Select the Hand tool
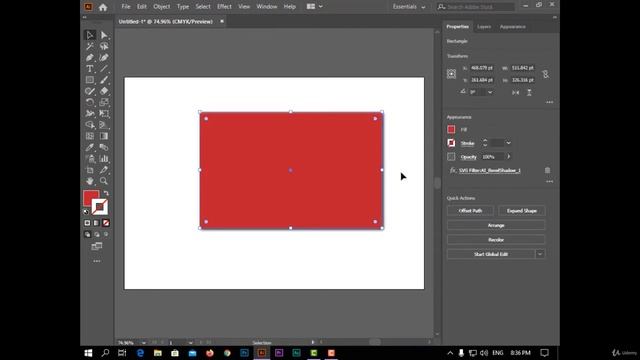This screenshot has width=640, height=360. coord(90,181)
